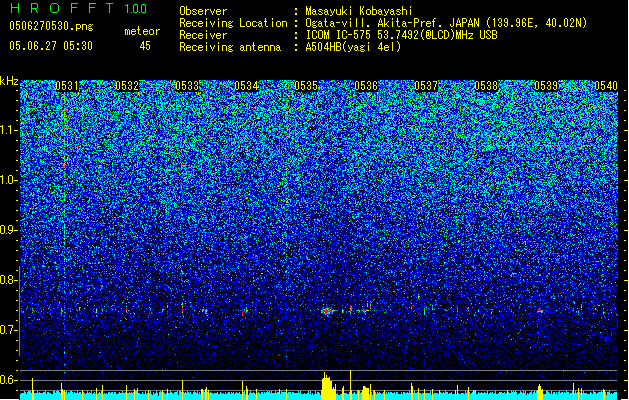Click the 0537 time marker
The height and width of the screenshot is (400, 629).
click(x=426, y=86)
